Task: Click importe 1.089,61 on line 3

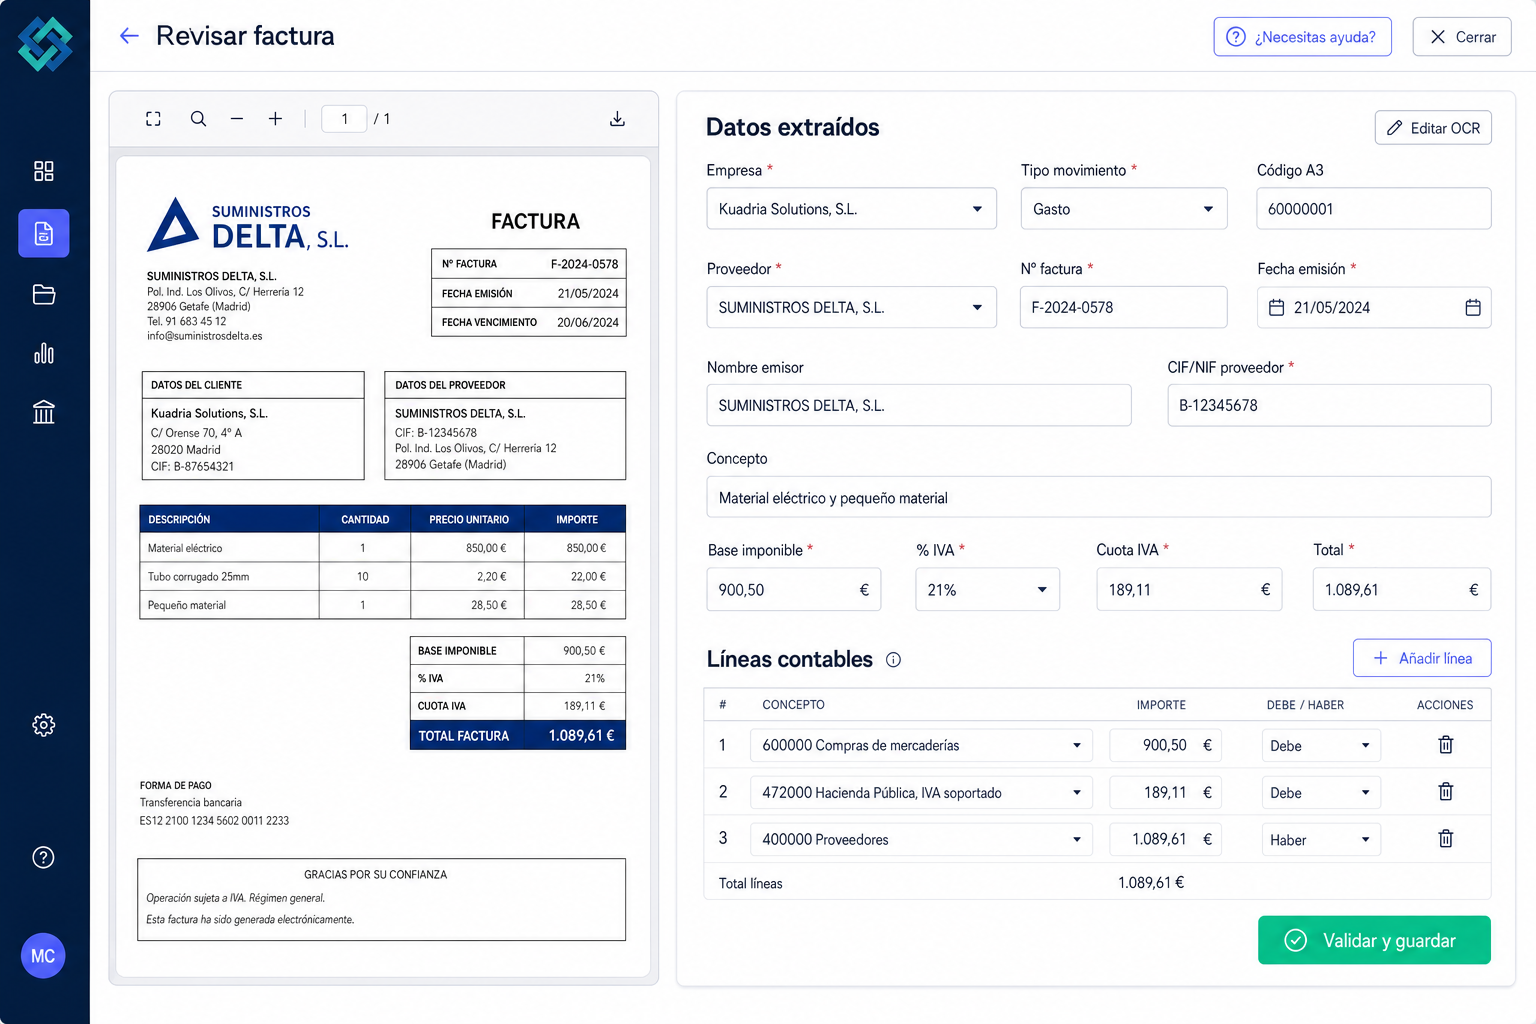Action: [1165, 839]
